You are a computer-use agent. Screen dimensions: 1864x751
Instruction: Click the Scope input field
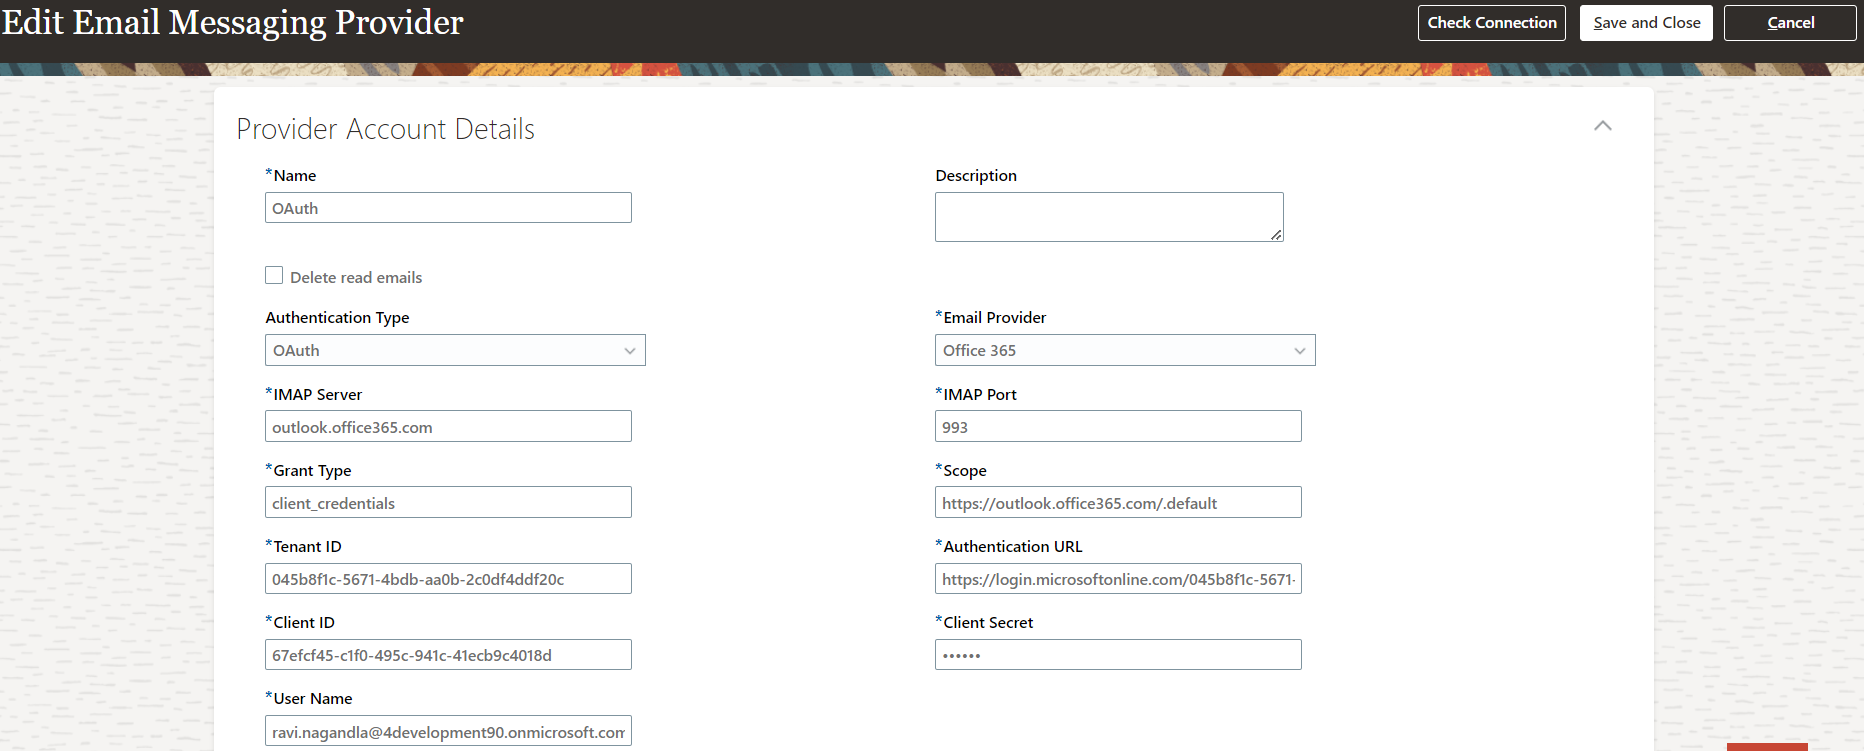click(1117, 503)
